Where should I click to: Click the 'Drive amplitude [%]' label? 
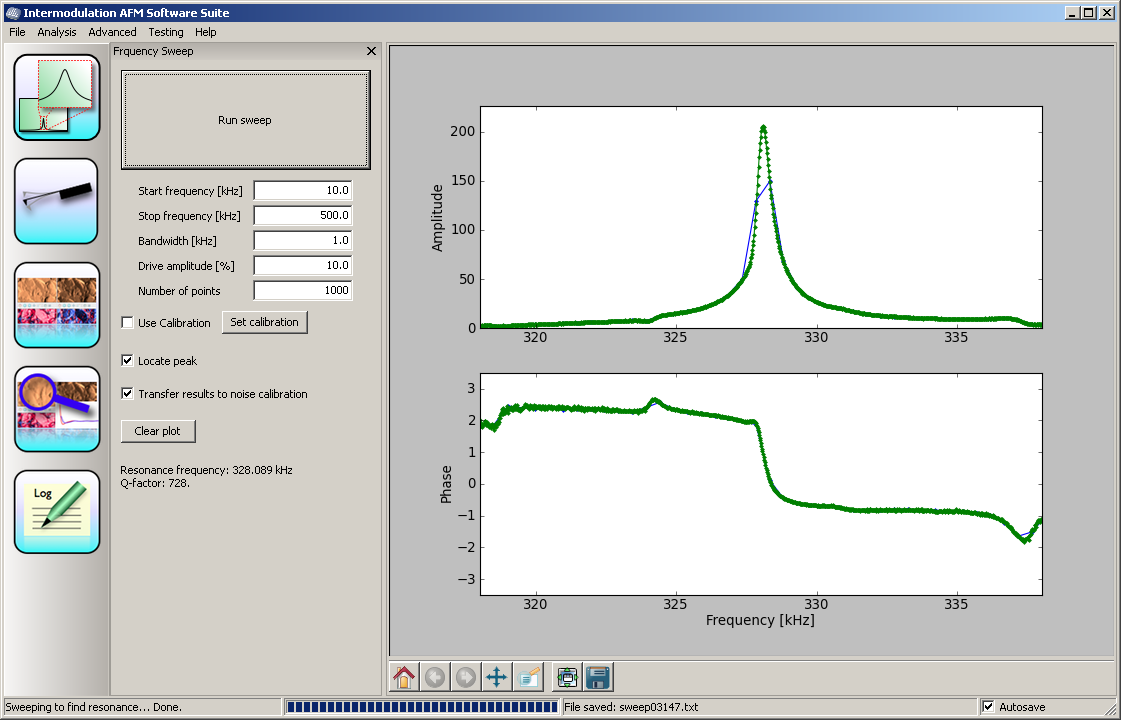pos(187,266)
